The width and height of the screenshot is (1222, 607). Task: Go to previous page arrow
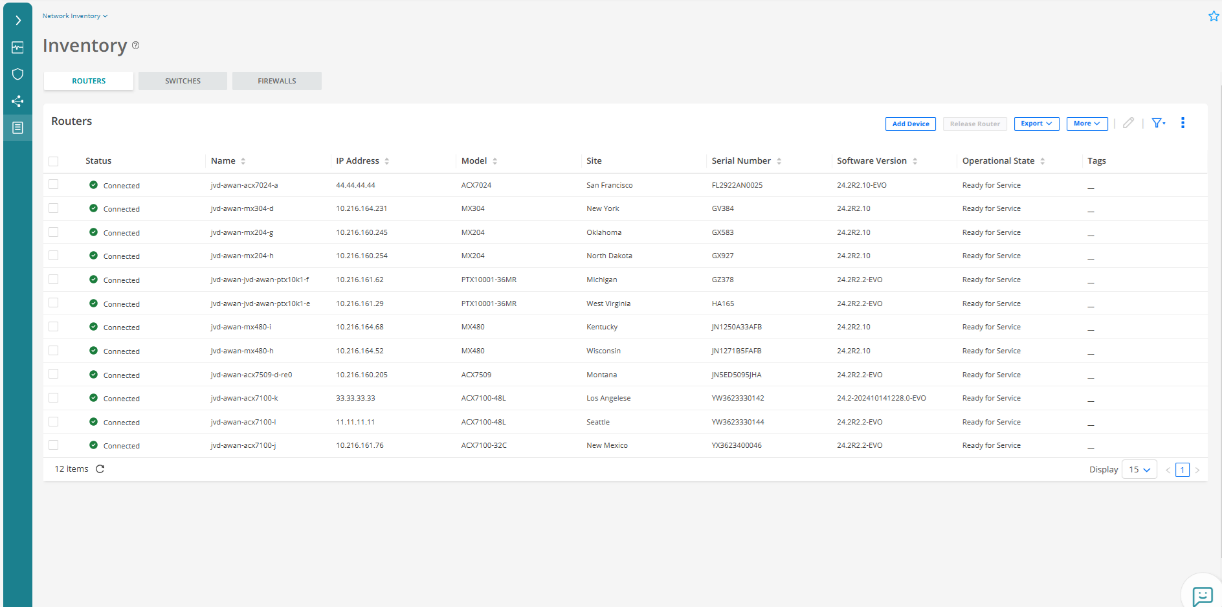tap(1167, 470)
